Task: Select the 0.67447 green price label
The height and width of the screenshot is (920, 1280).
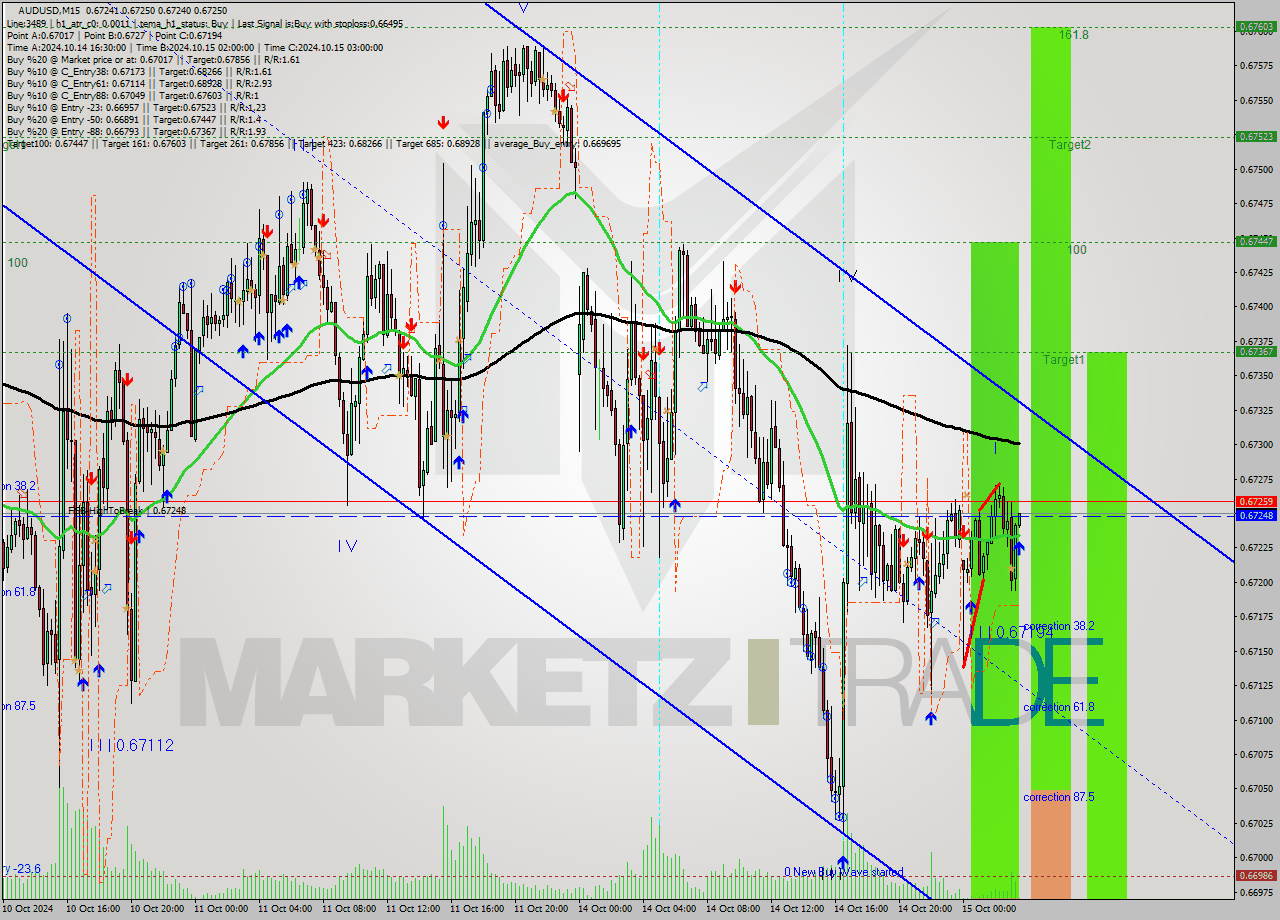Action: (1256, 241)
